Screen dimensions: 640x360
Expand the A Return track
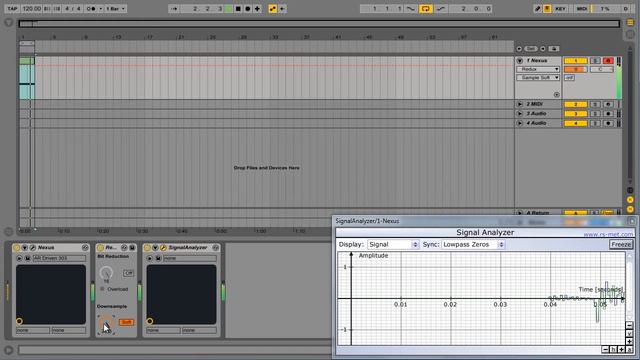(520, 213)
